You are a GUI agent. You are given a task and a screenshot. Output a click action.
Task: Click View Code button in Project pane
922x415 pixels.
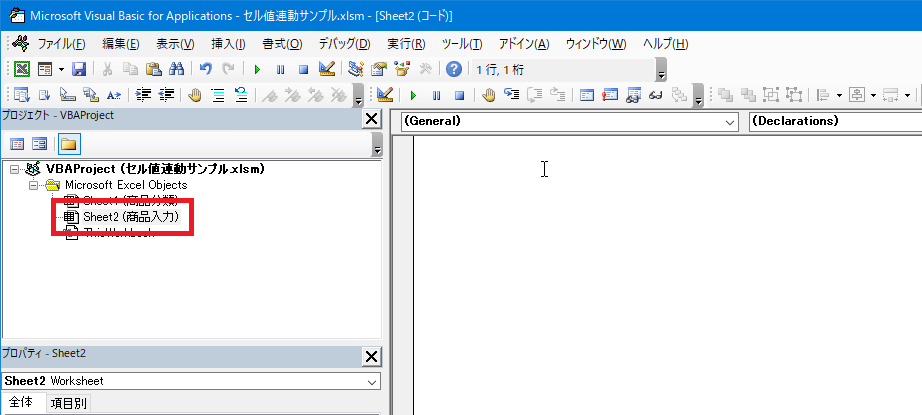tap(18, 143)
